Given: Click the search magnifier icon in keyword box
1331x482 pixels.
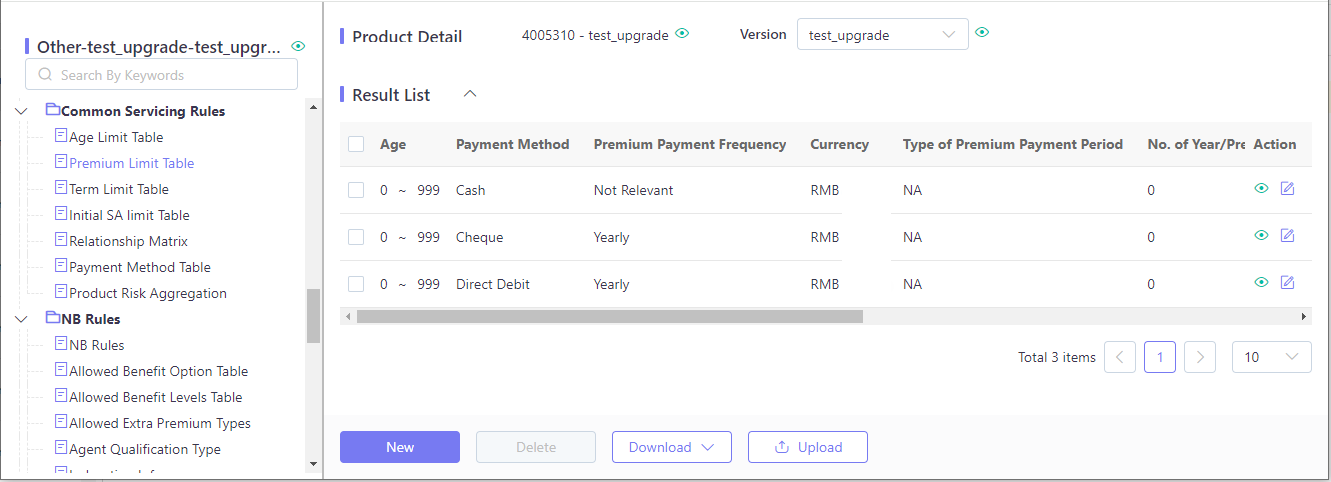Looking at the screenshot, I should (x=45, y=75).
